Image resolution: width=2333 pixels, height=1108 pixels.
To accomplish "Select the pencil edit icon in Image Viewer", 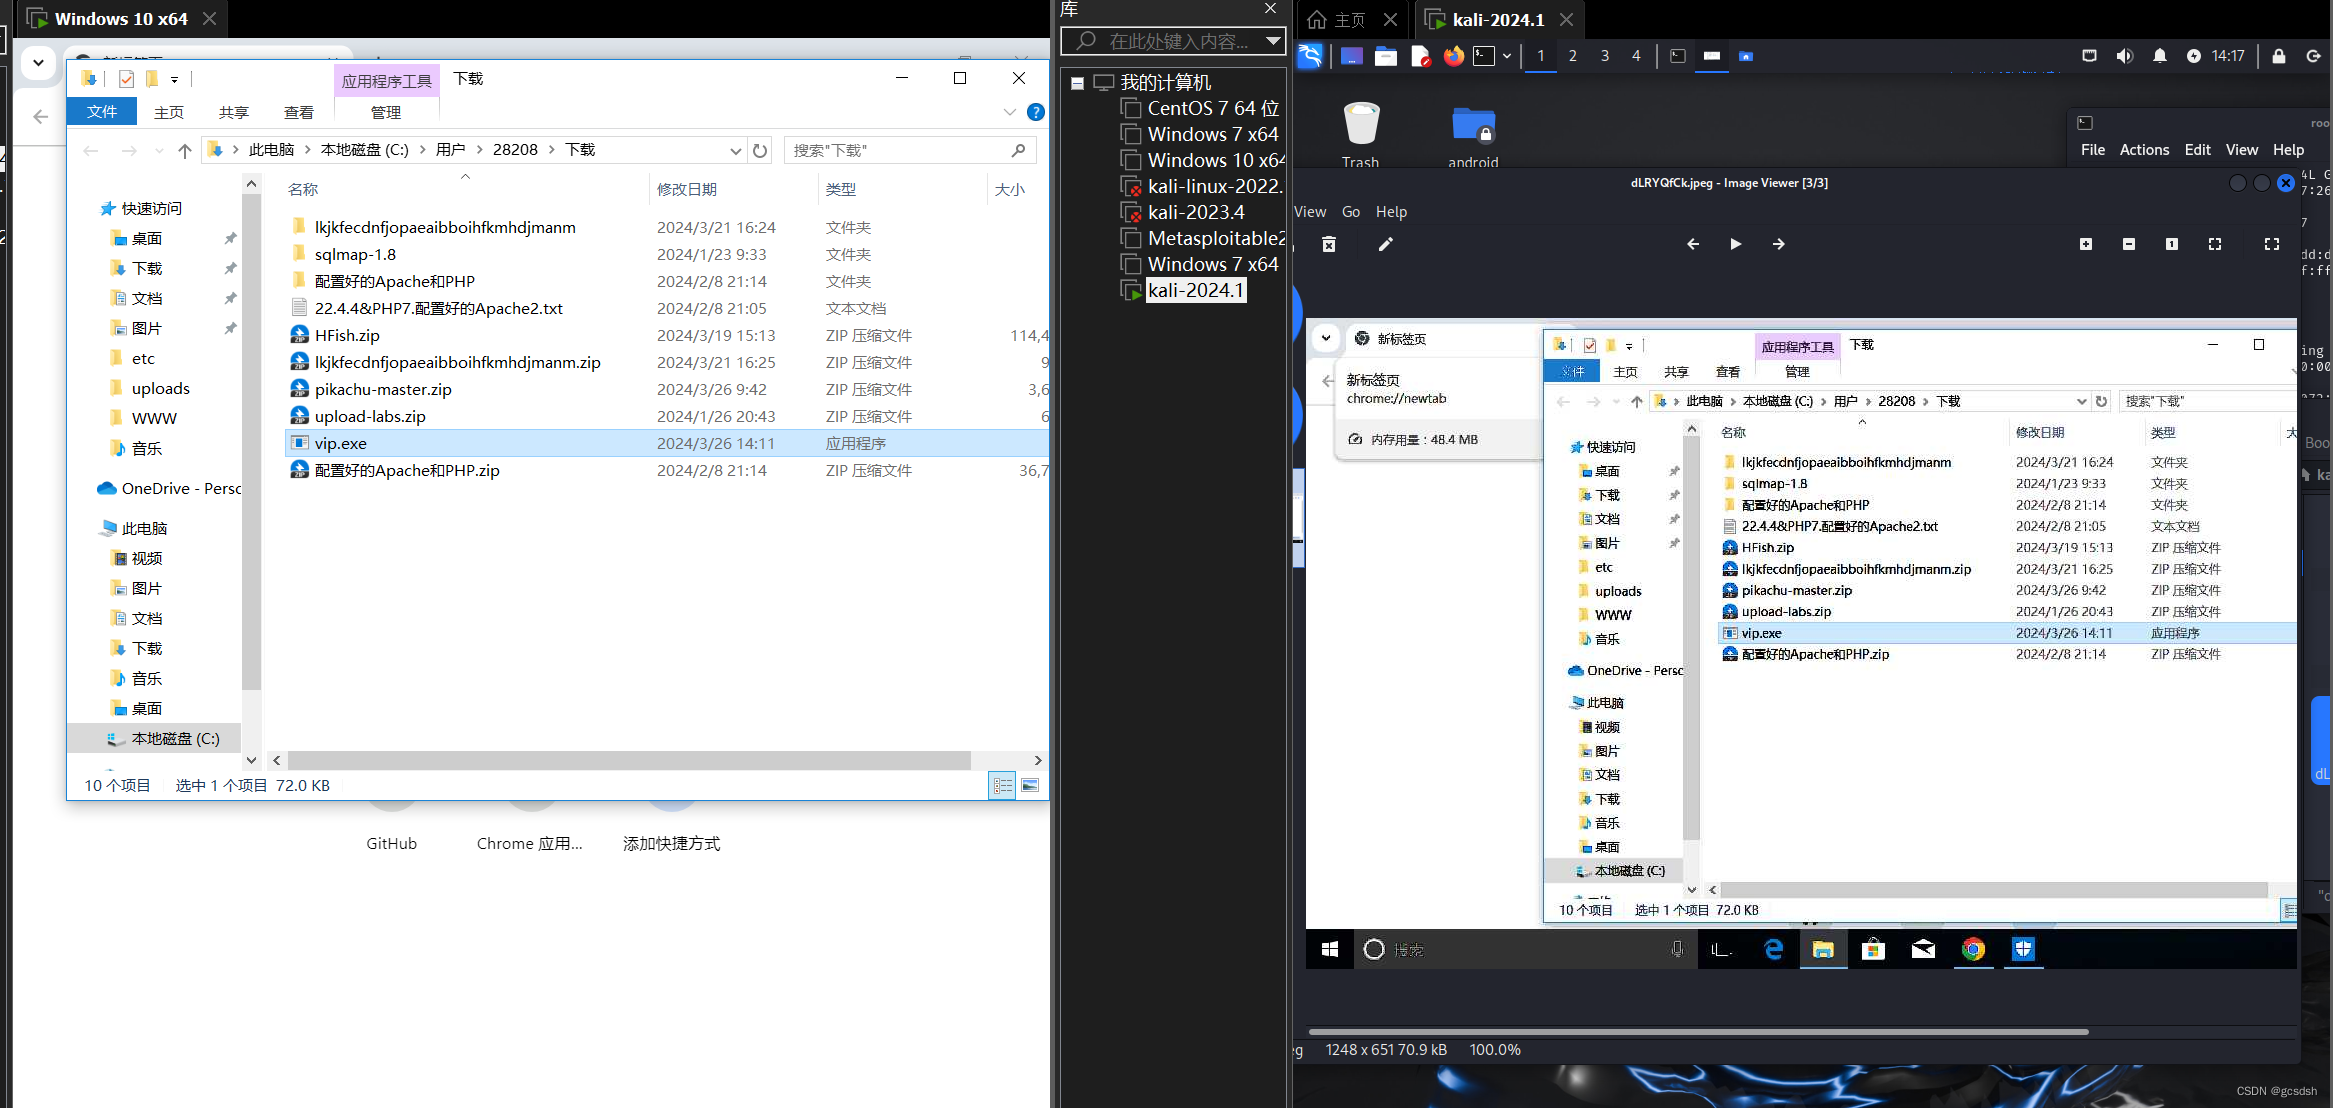I will coord(1385,244).
